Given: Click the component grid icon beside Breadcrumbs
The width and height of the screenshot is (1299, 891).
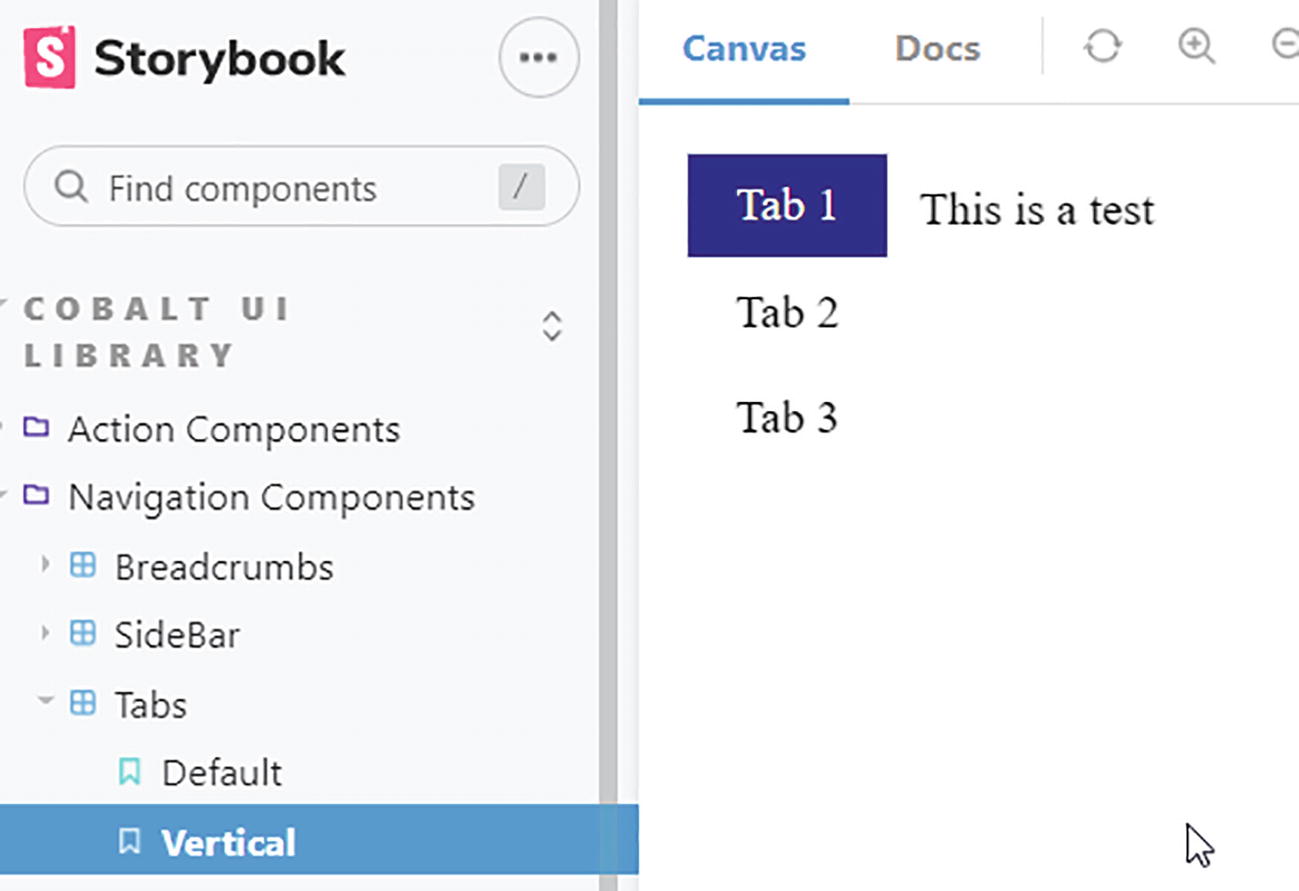Looking at the screenshot, I should pyautogui.click(x=83, y=566).
